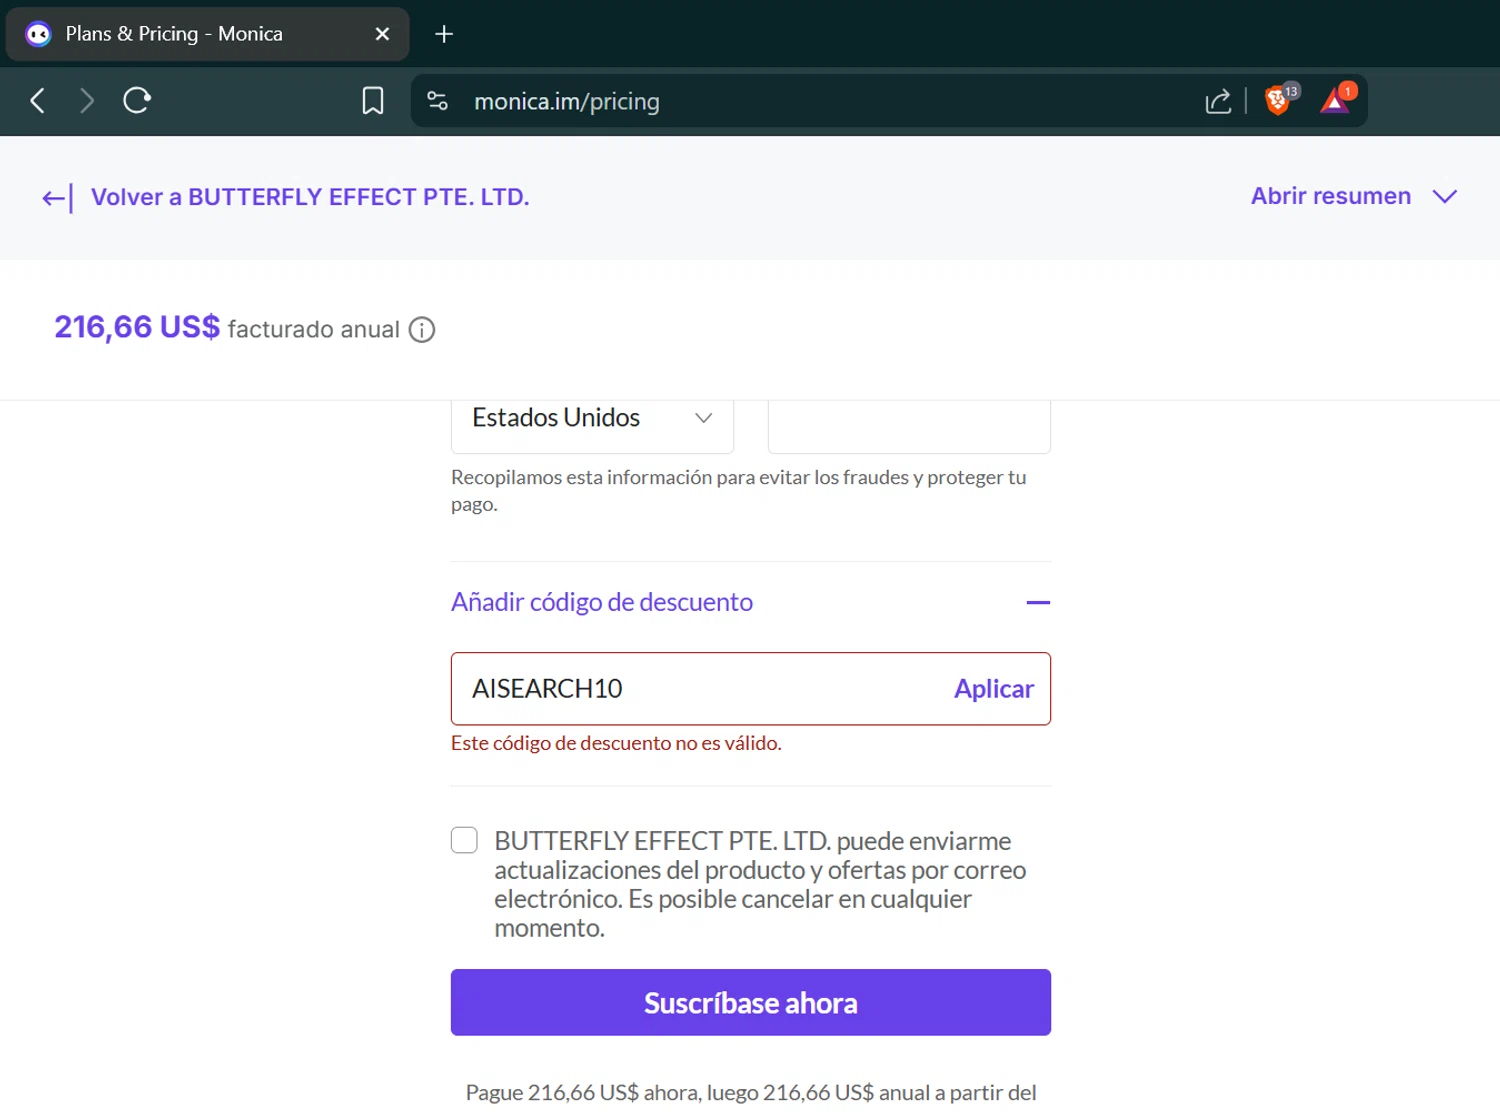Bookmark this page with the bookmark icon
Viewport: 1500px width, 1112px height.
[373, 101]
